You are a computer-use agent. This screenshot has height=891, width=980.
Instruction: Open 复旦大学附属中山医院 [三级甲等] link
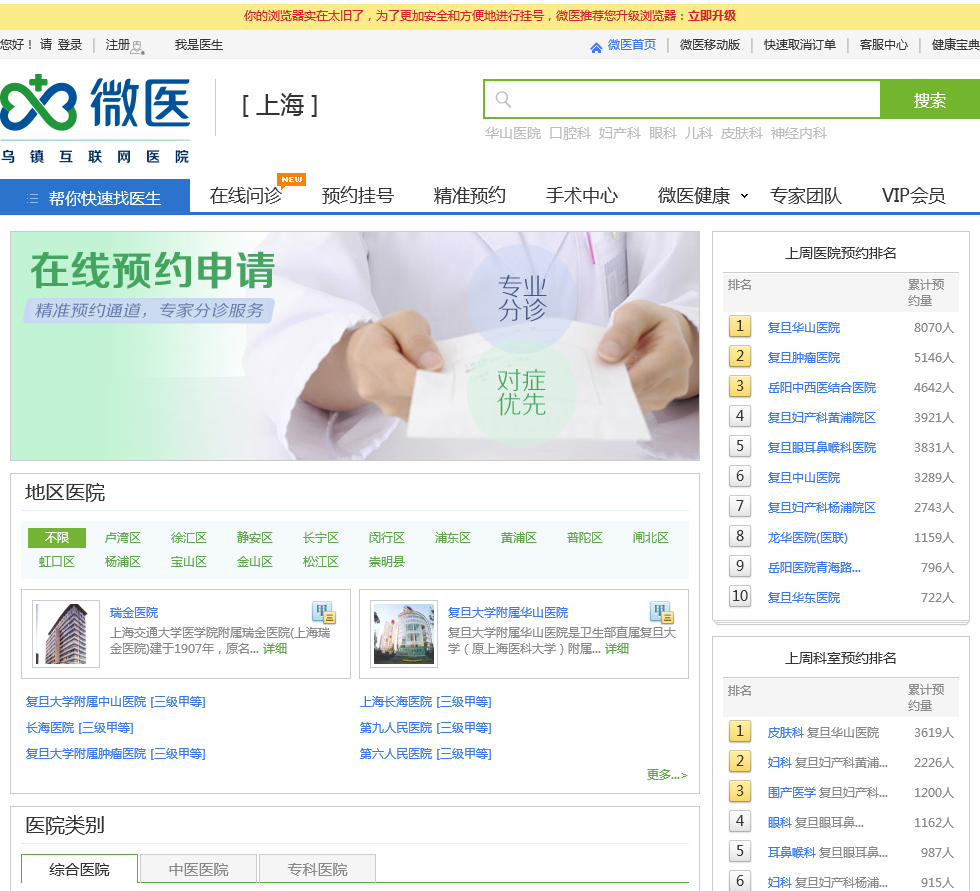116,702
